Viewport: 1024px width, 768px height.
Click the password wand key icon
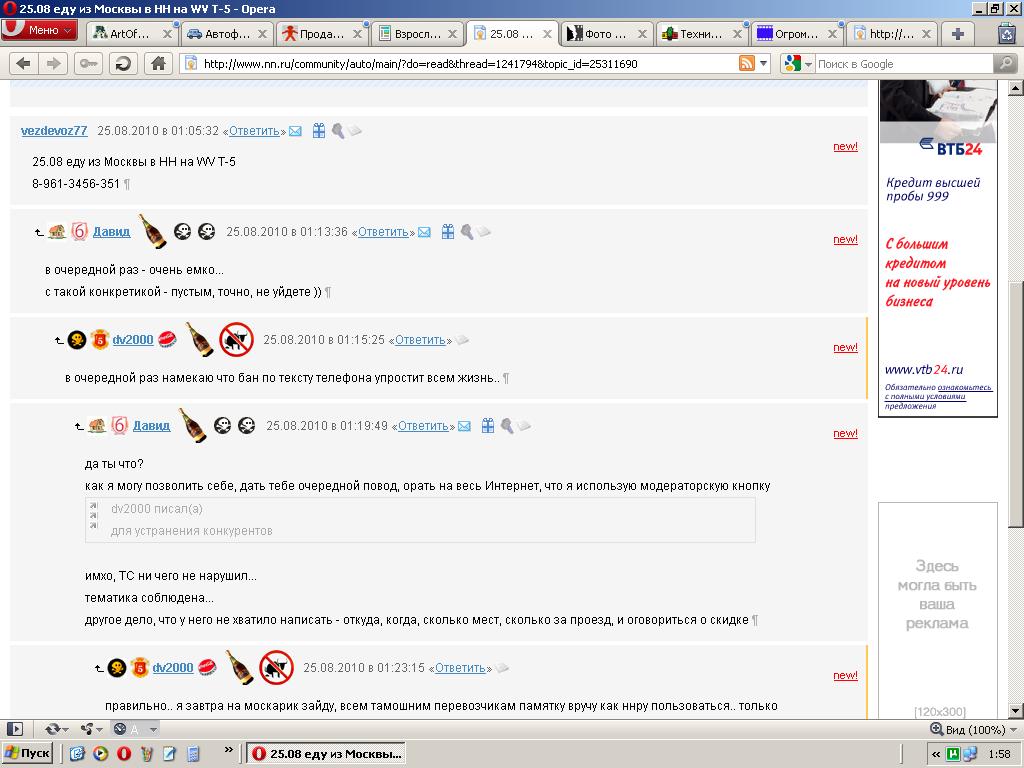[89, 63]
